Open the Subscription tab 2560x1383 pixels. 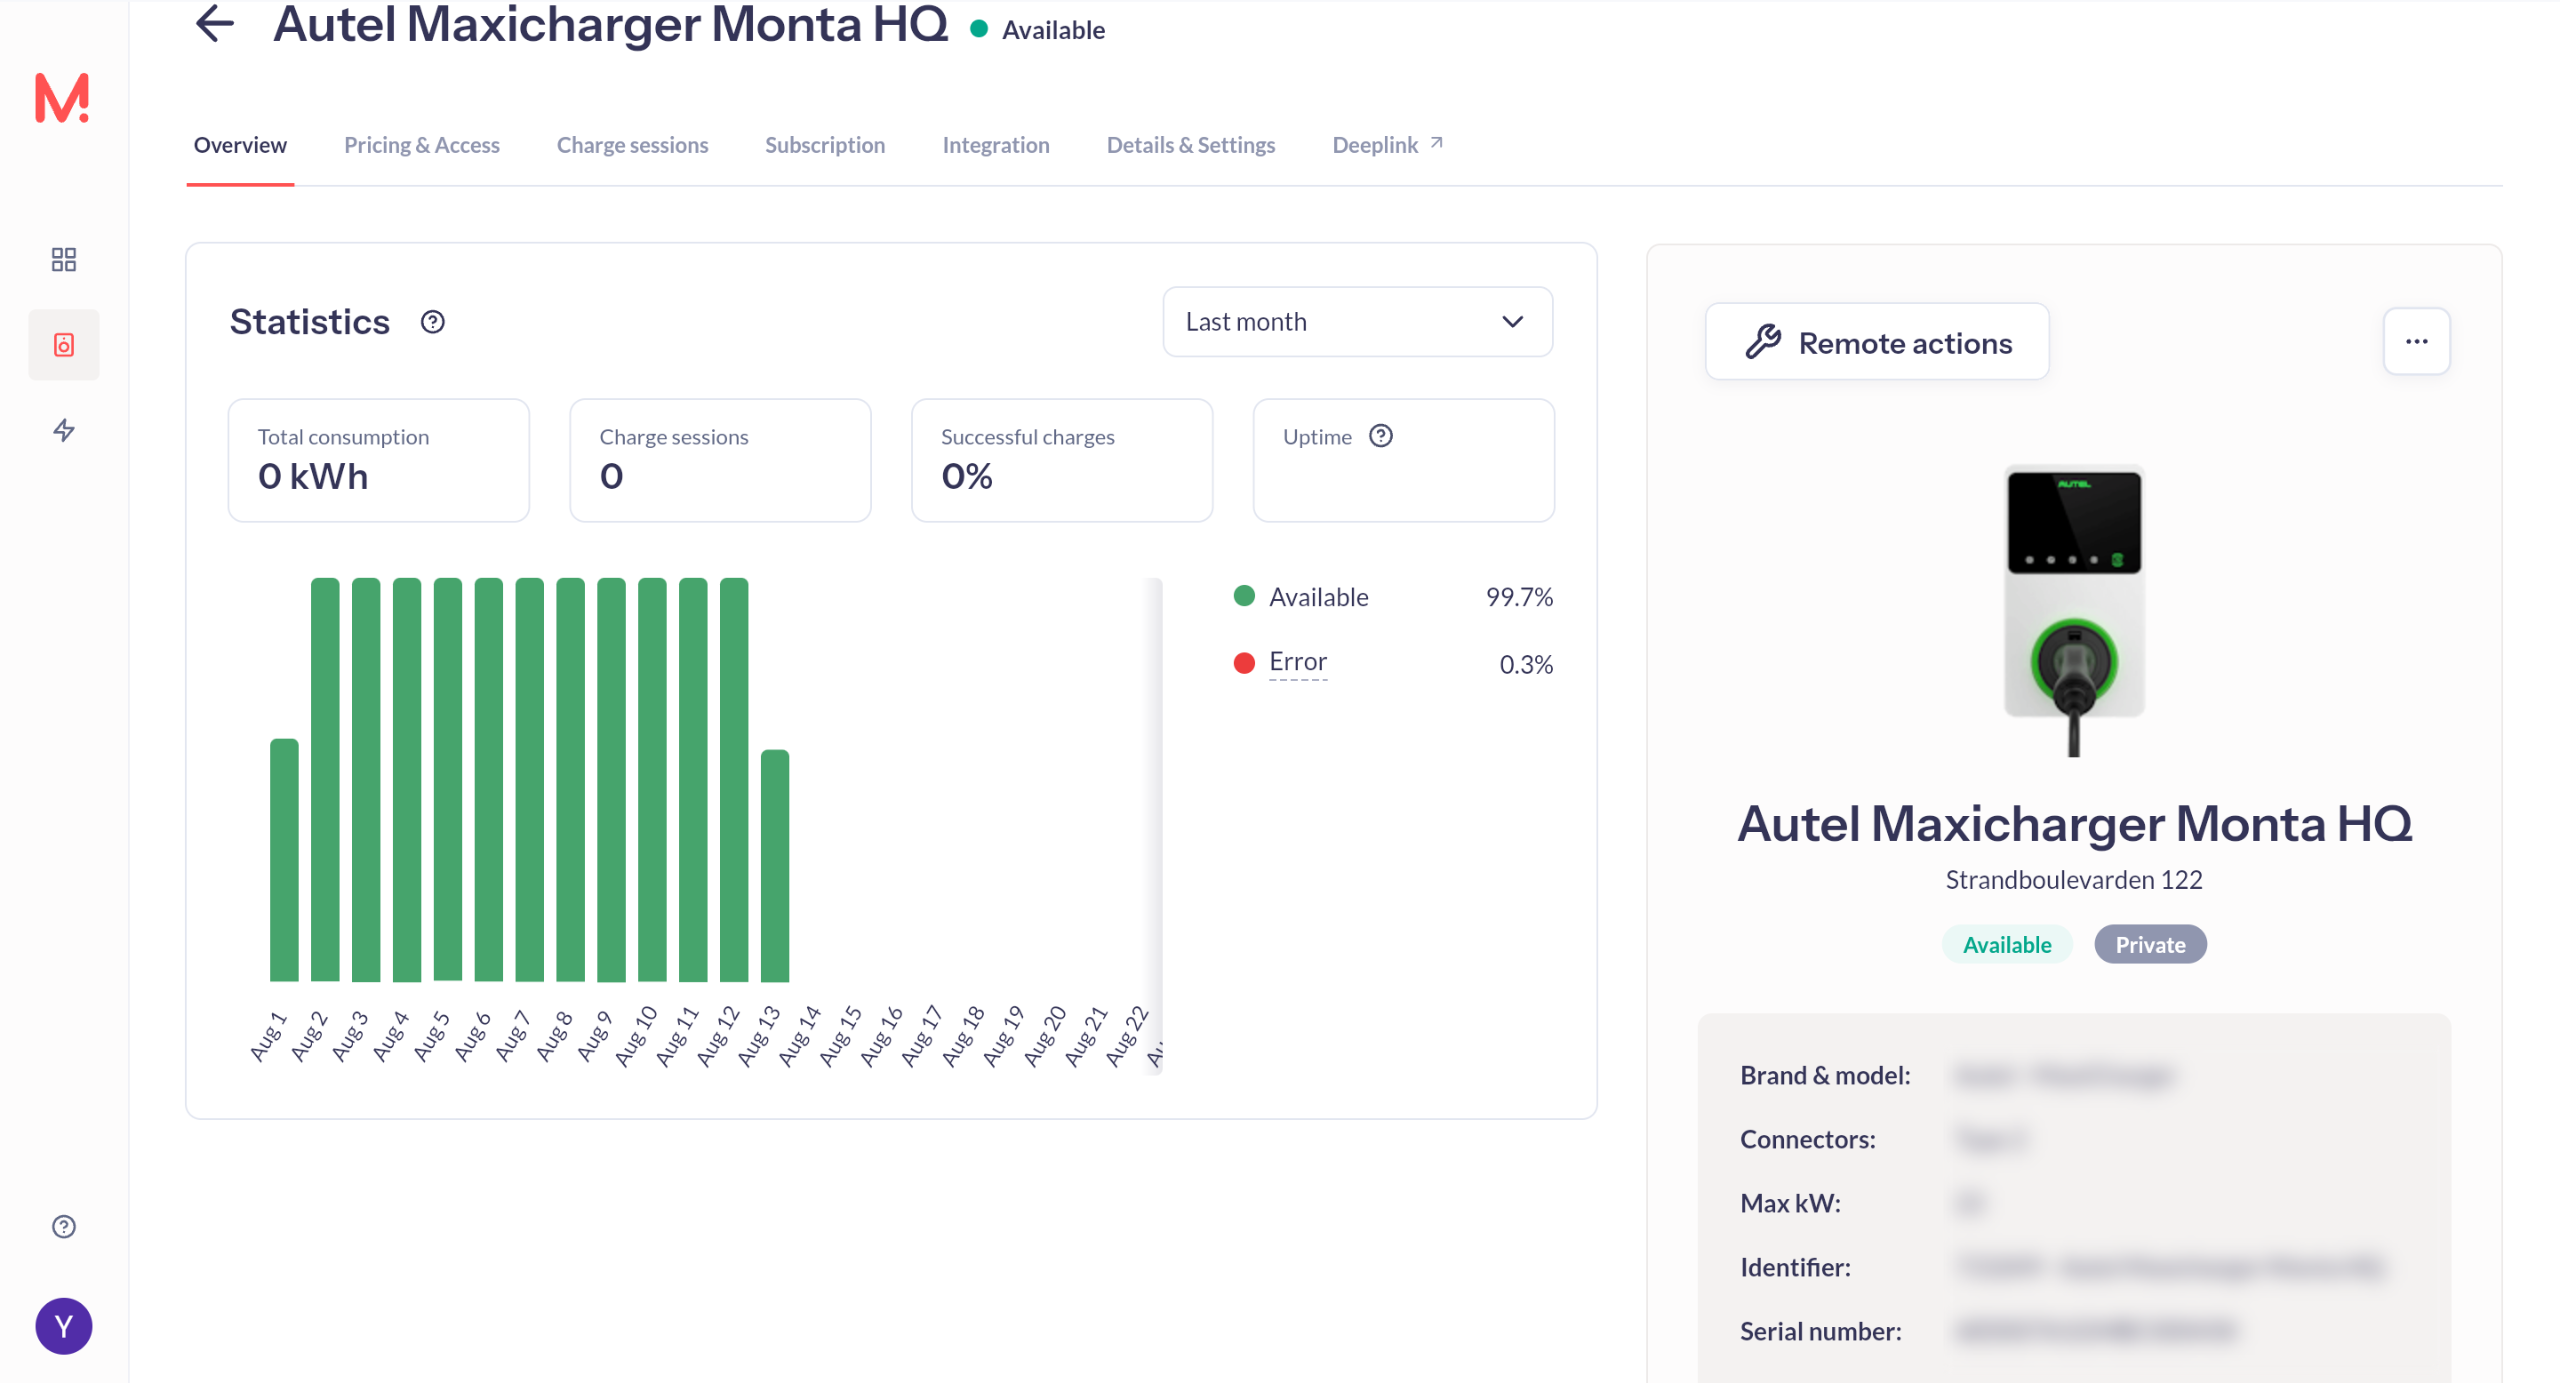[825, 145]
